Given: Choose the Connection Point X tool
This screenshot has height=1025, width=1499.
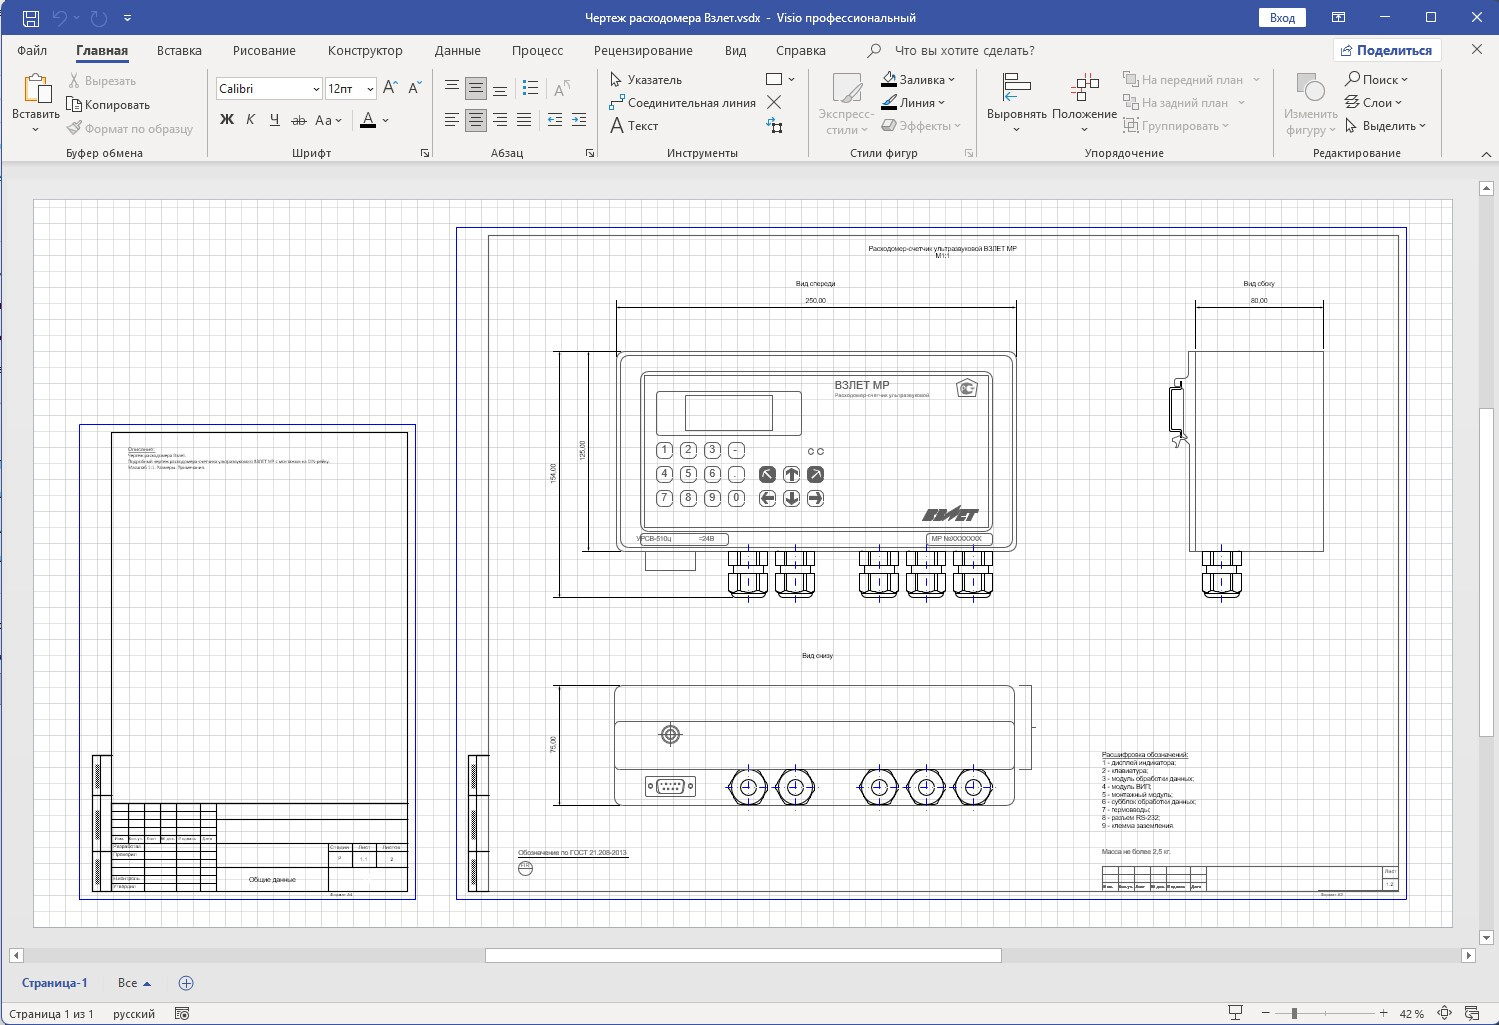Looking at the screenshot, I should [774, 103].
